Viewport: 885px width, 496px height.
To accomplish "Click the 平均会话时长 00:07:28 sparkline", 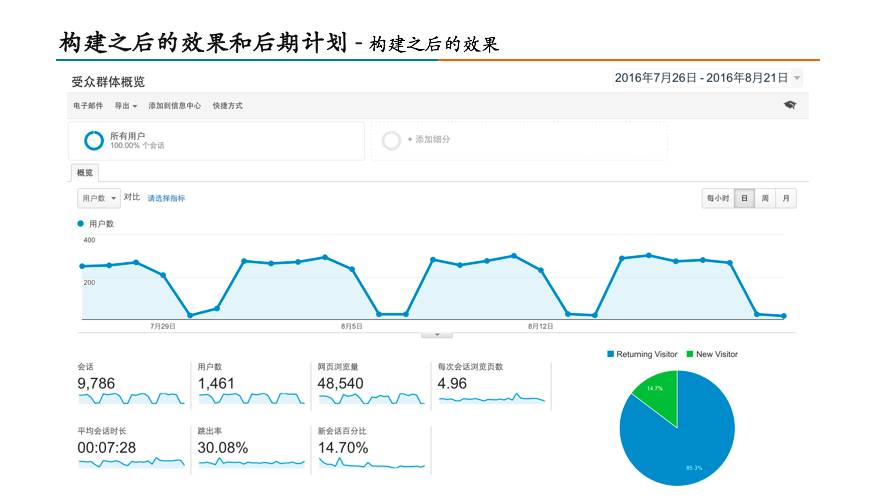I will pos(131,462).
